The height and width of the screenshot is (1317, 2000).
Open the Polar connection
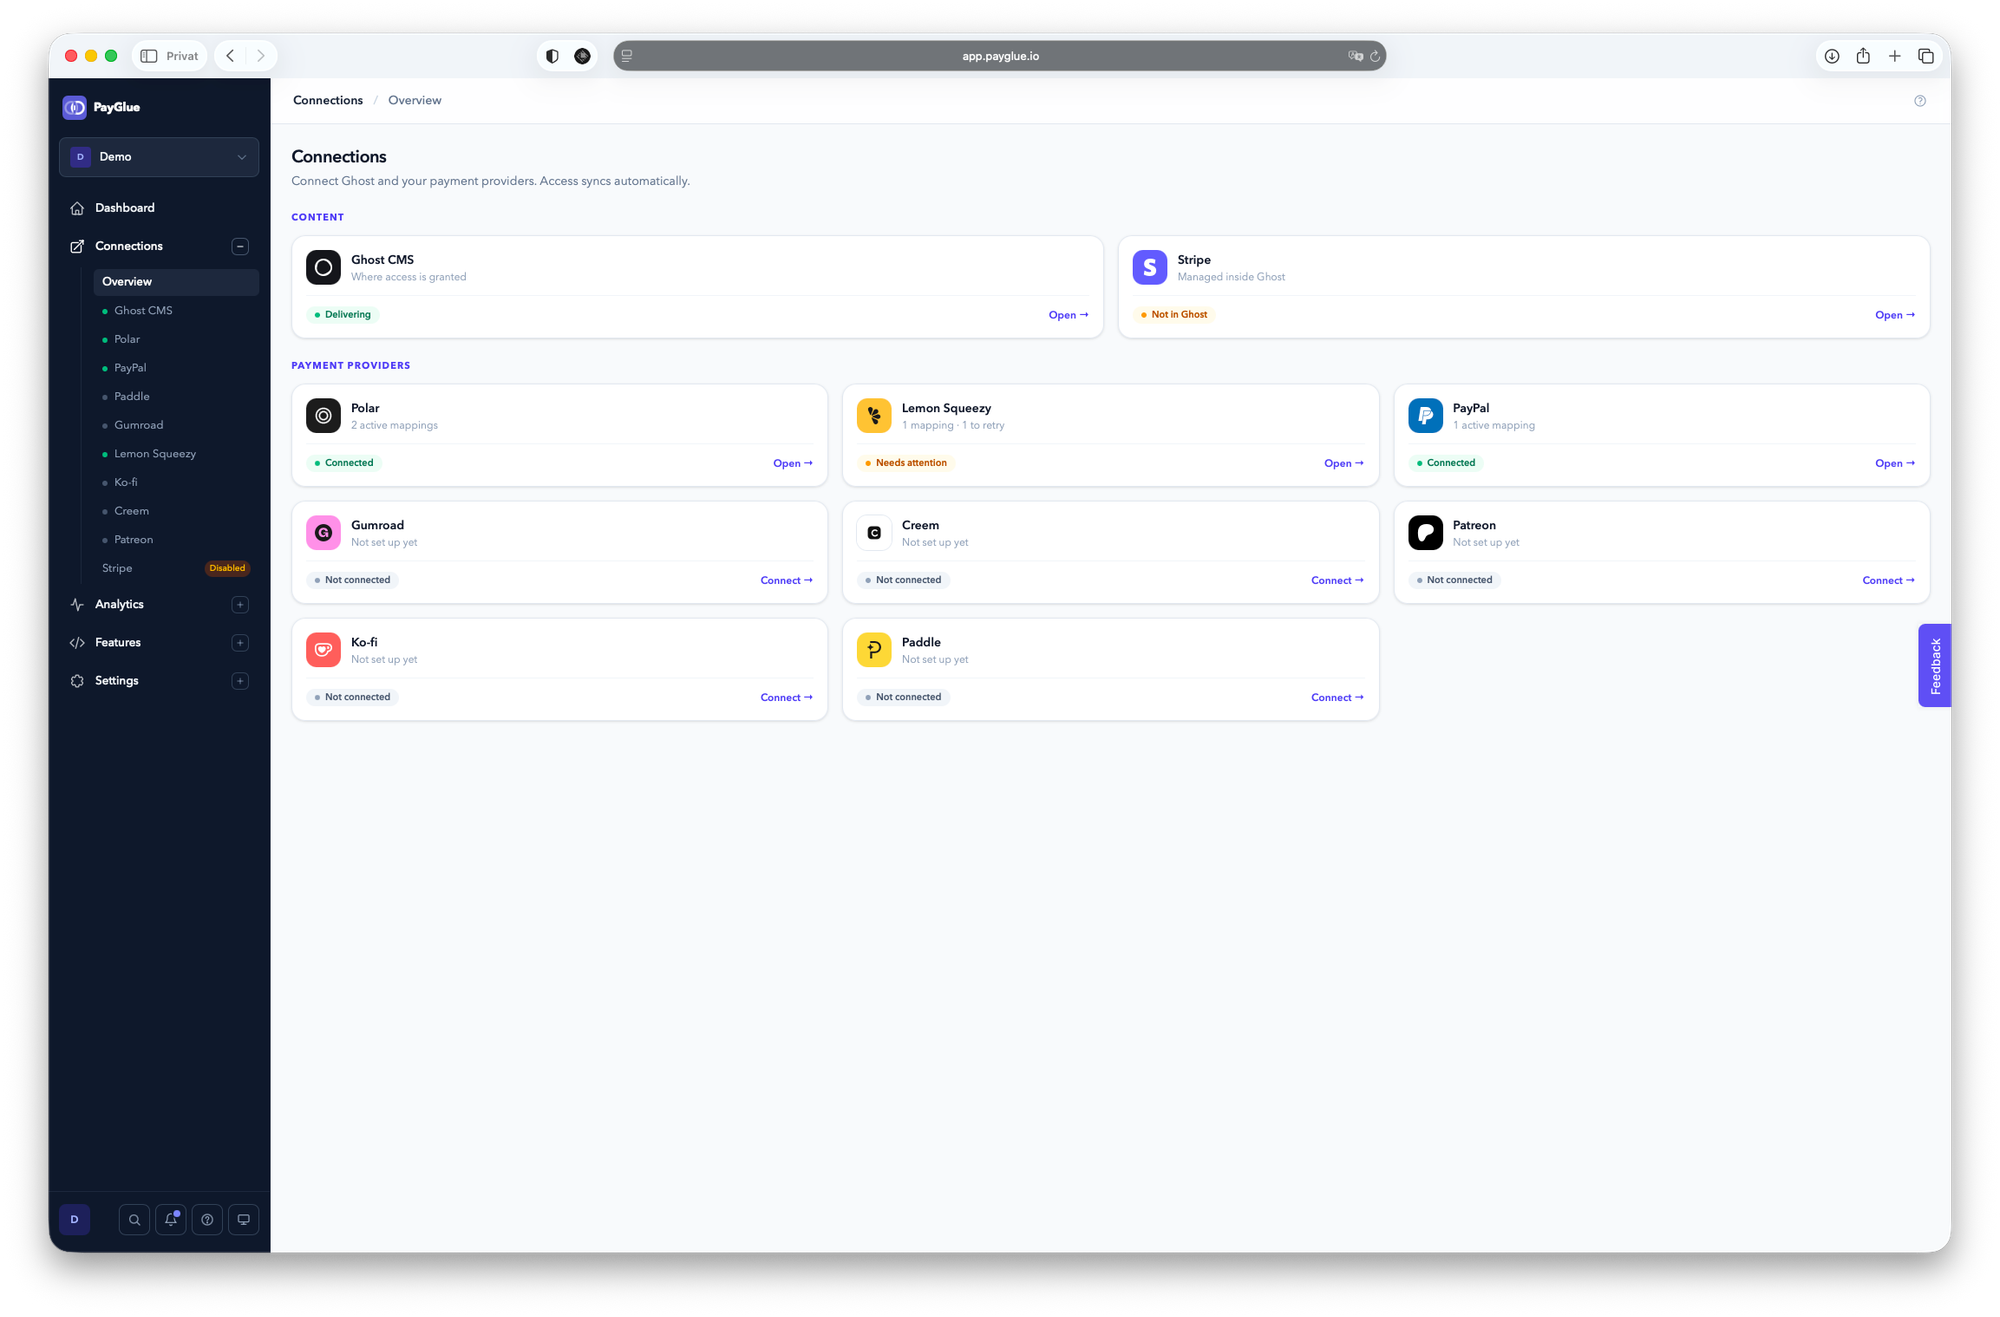coord(793,463)
